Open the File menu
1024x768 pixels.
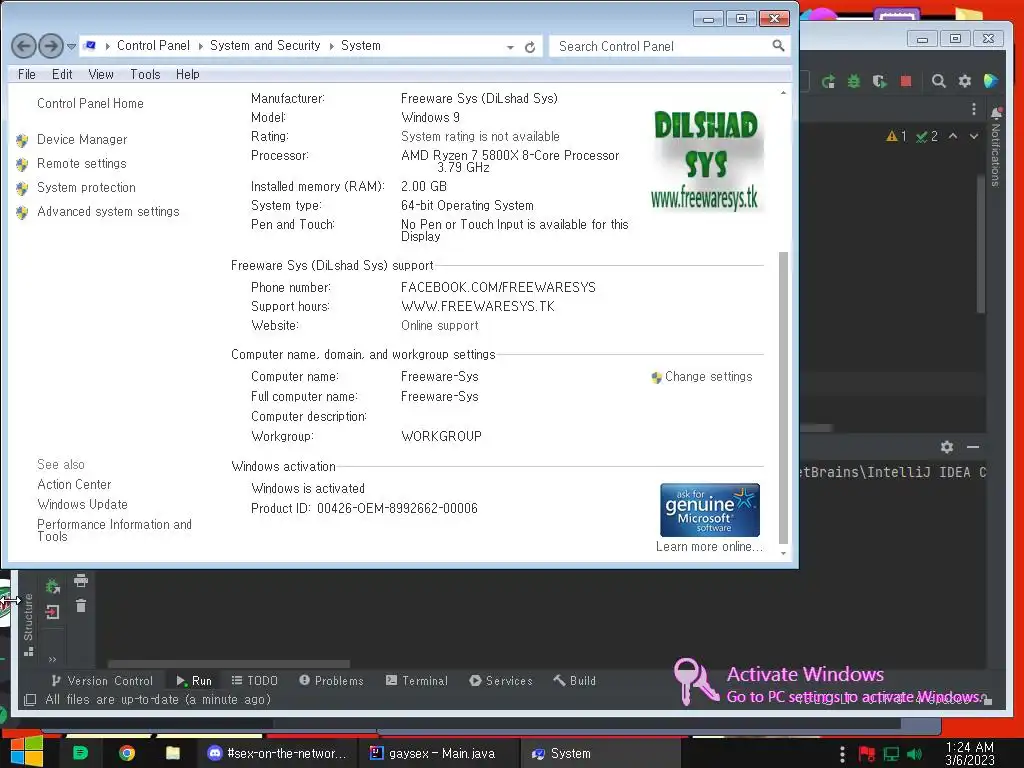[x=27, y=74]
